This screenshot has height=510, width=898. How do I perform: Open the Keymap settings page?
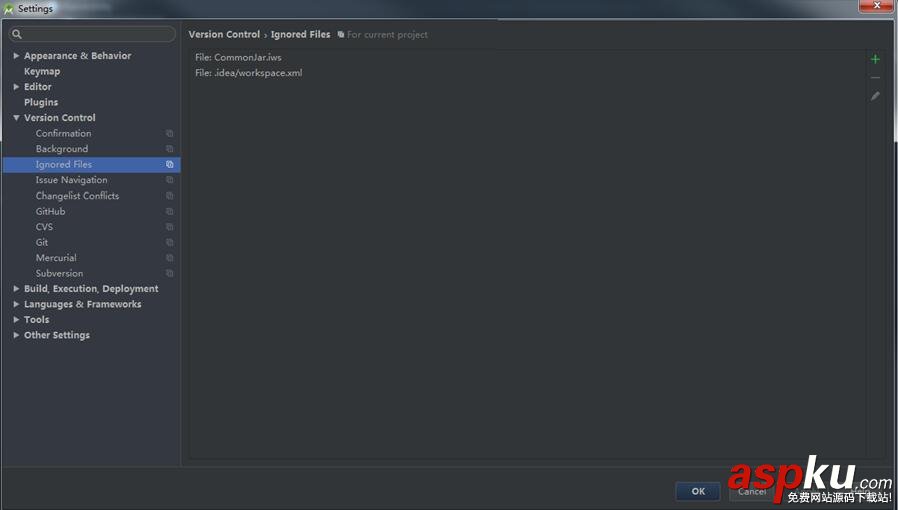pyautogui.click(x=42, y=72)
